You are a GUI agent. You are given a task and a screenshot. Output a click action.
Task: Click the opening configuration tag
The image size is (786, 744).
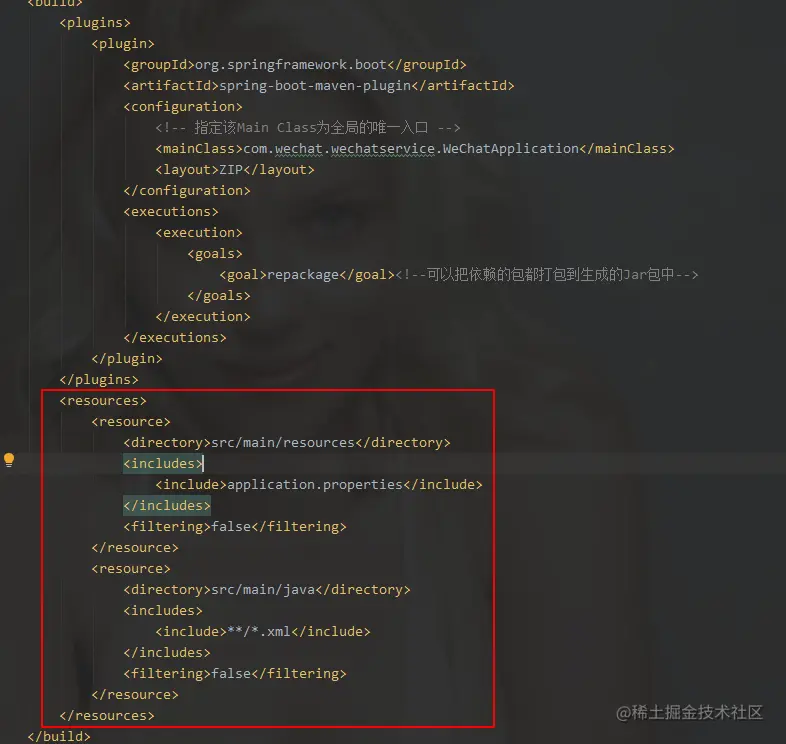(x=183, y=107)
